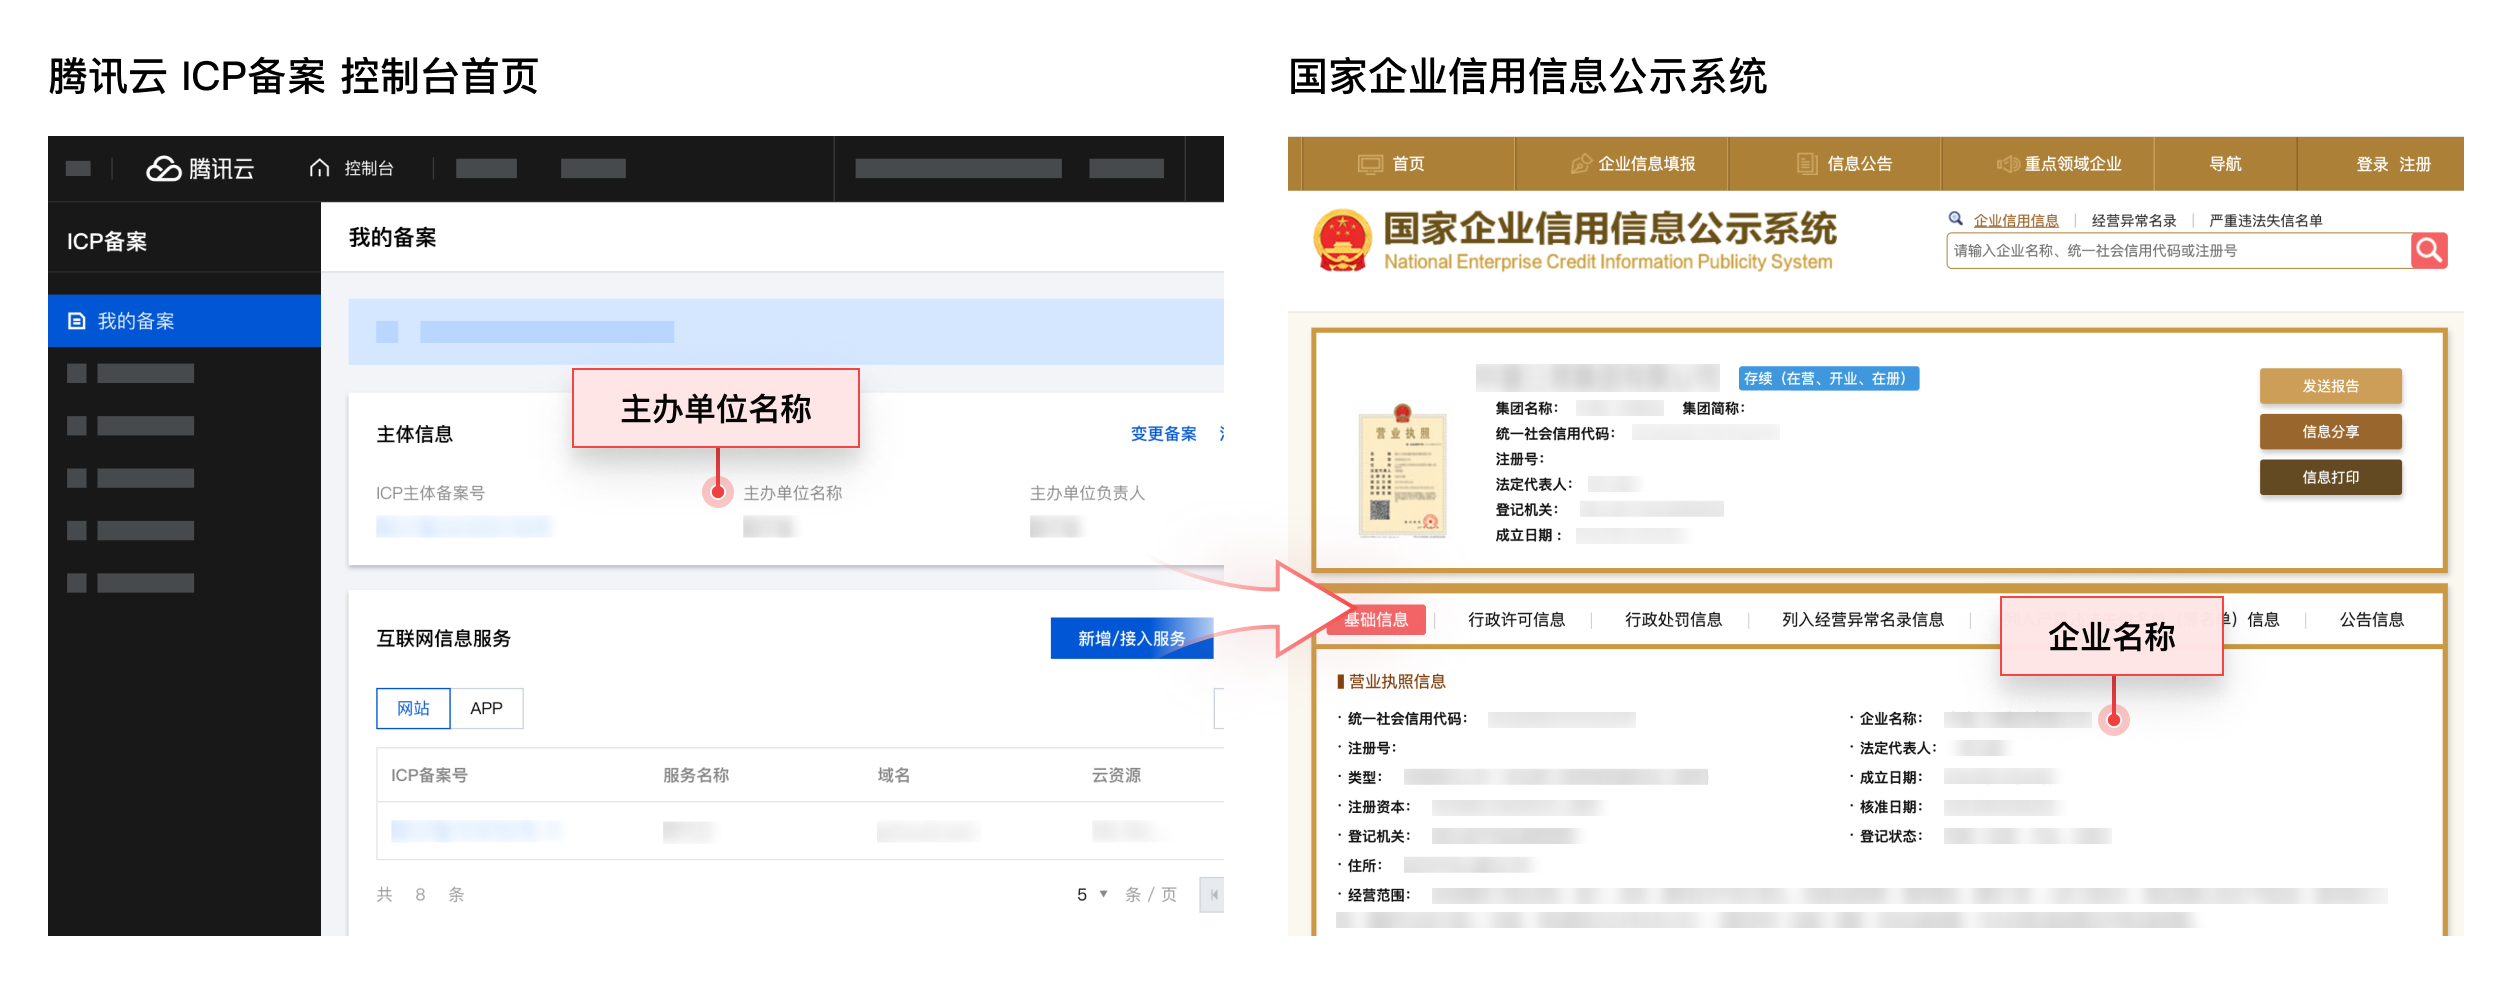Click the 国家企业信用信息公示系统 site title
Image resolution: width=2512 pixels, height=984 pixels.
click(1609, 229)
